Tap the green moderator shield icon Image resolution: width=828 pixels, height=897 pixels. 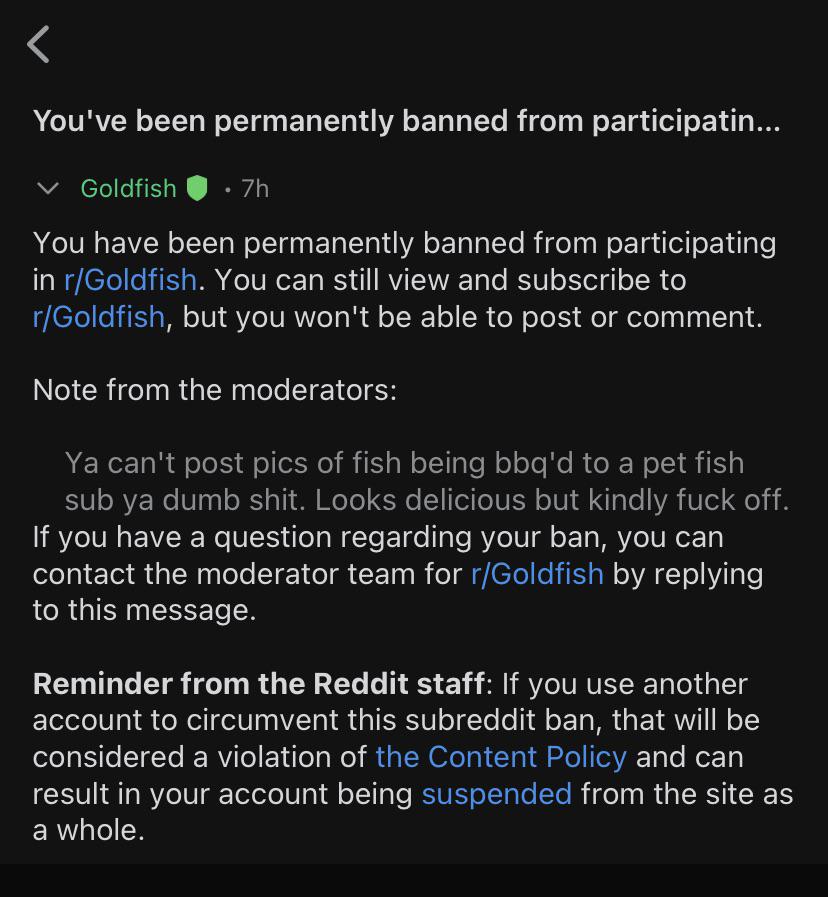point(197,188)
